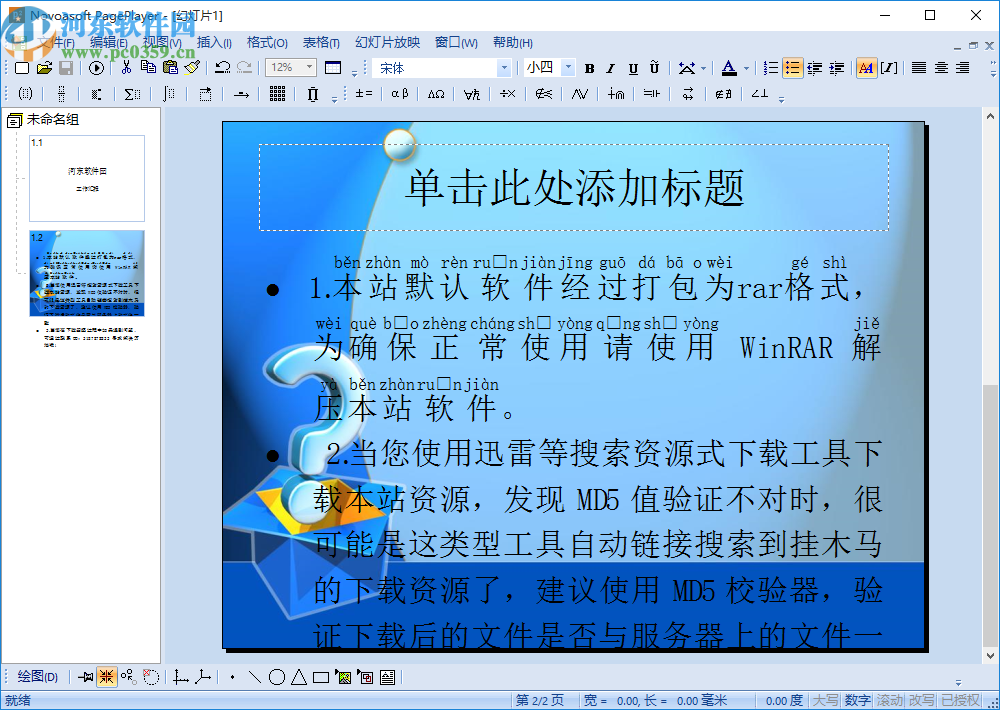Toggle the bulleted list formatting
Screen dimensions: 1000x710
click(x=791, y=68)
